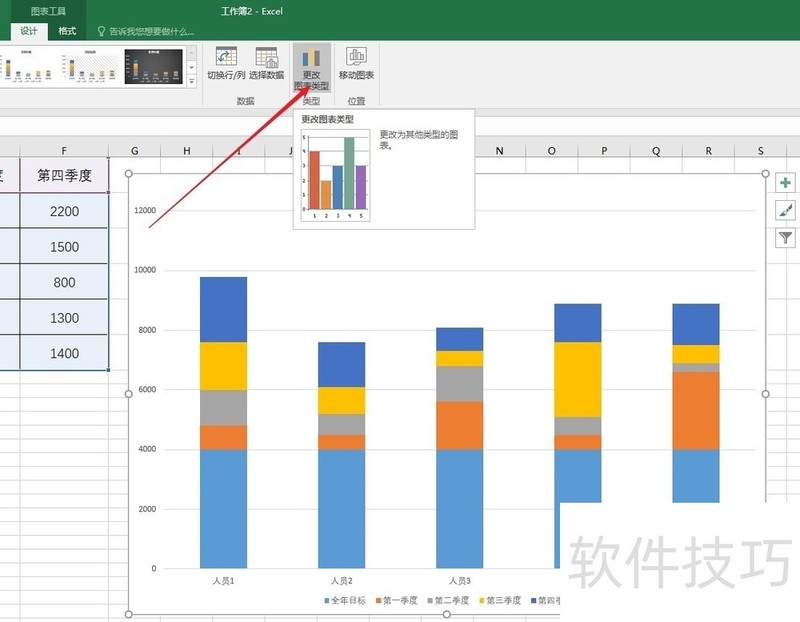The image size is (800, 622).
Task: Click 人员2 dark blue top segment
Action: 341,364
